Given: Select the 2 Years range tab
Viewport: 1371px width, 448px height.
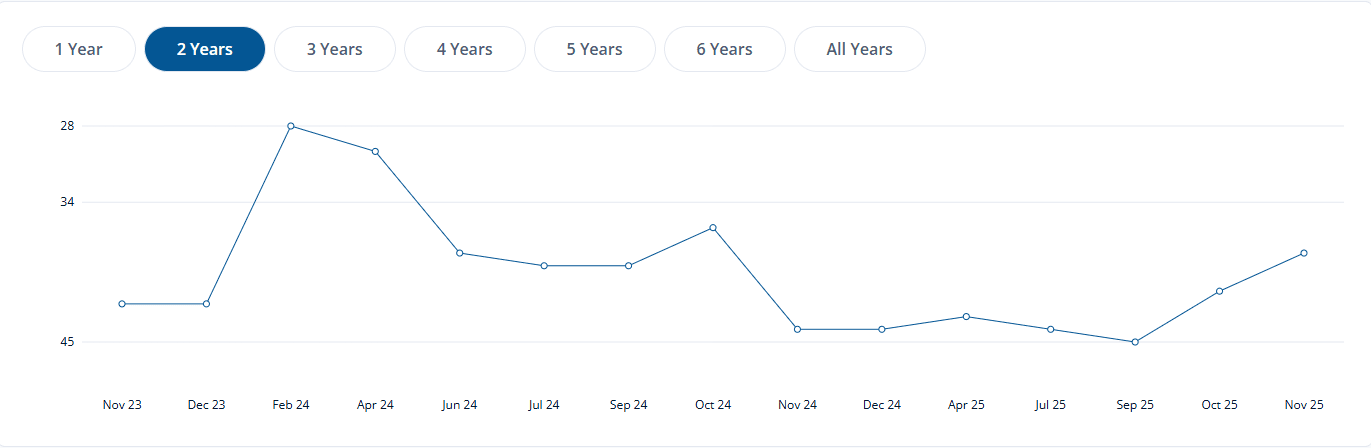Looking at the screenshot, I should [x=205, y=49].
